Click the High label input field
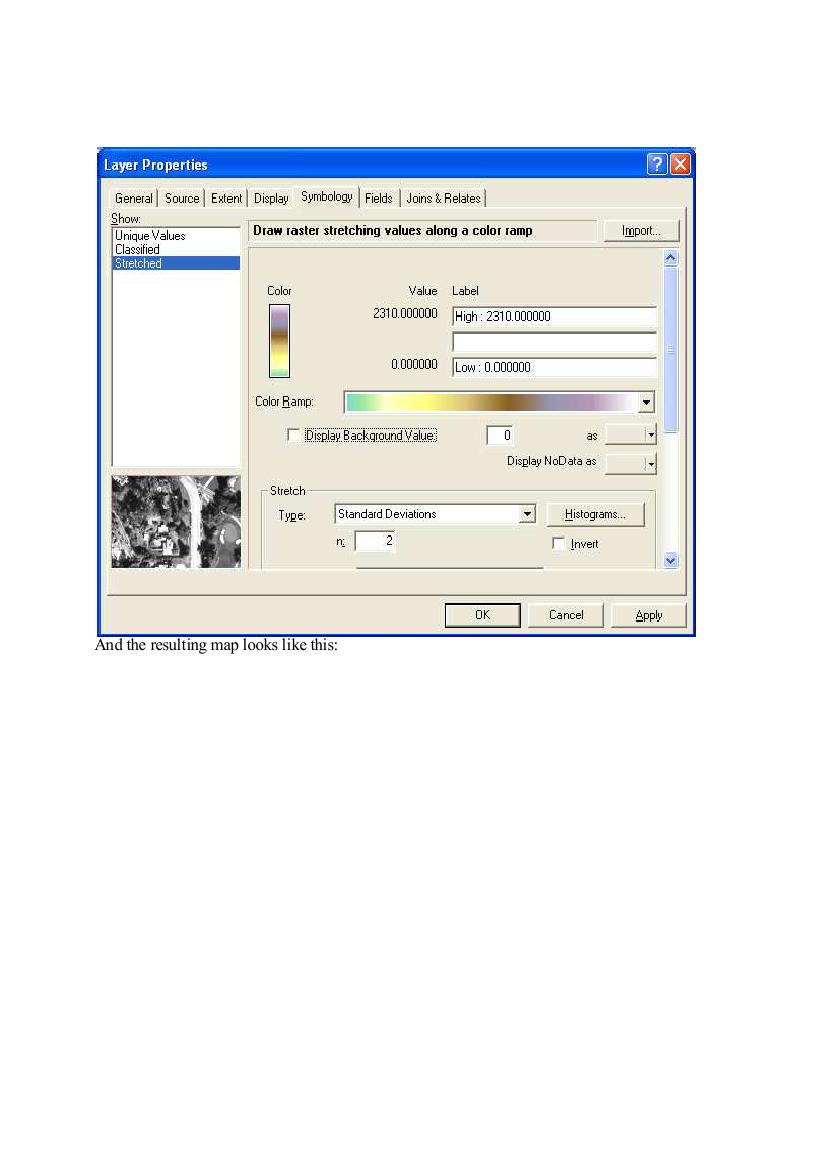 (x=554, y=316)
